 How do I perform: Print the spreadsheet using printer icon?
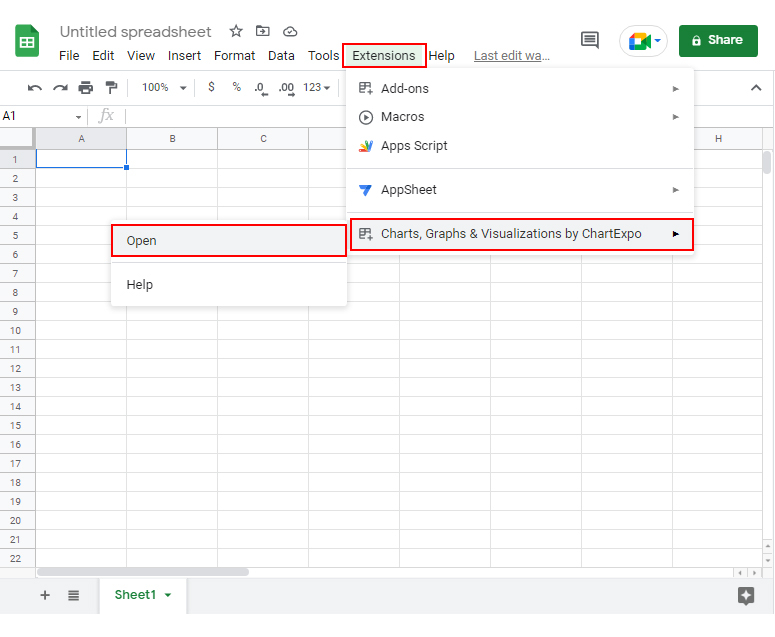coord(86,88)
